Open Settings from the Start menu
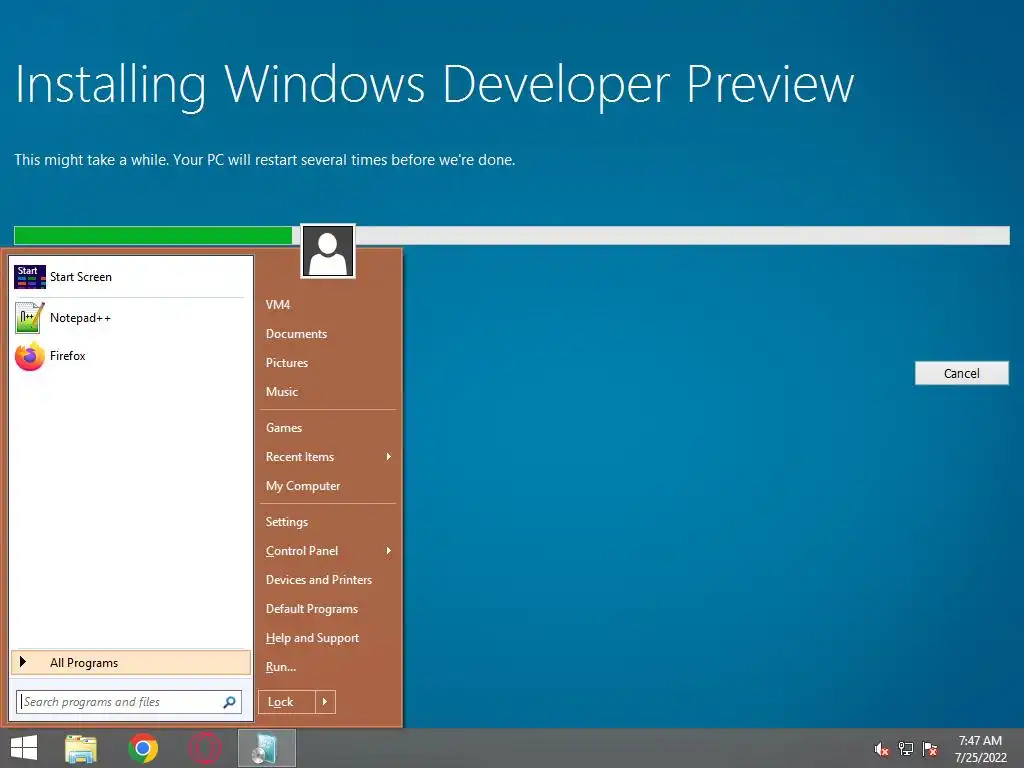The image size is (1024, 768). (287, 522)
